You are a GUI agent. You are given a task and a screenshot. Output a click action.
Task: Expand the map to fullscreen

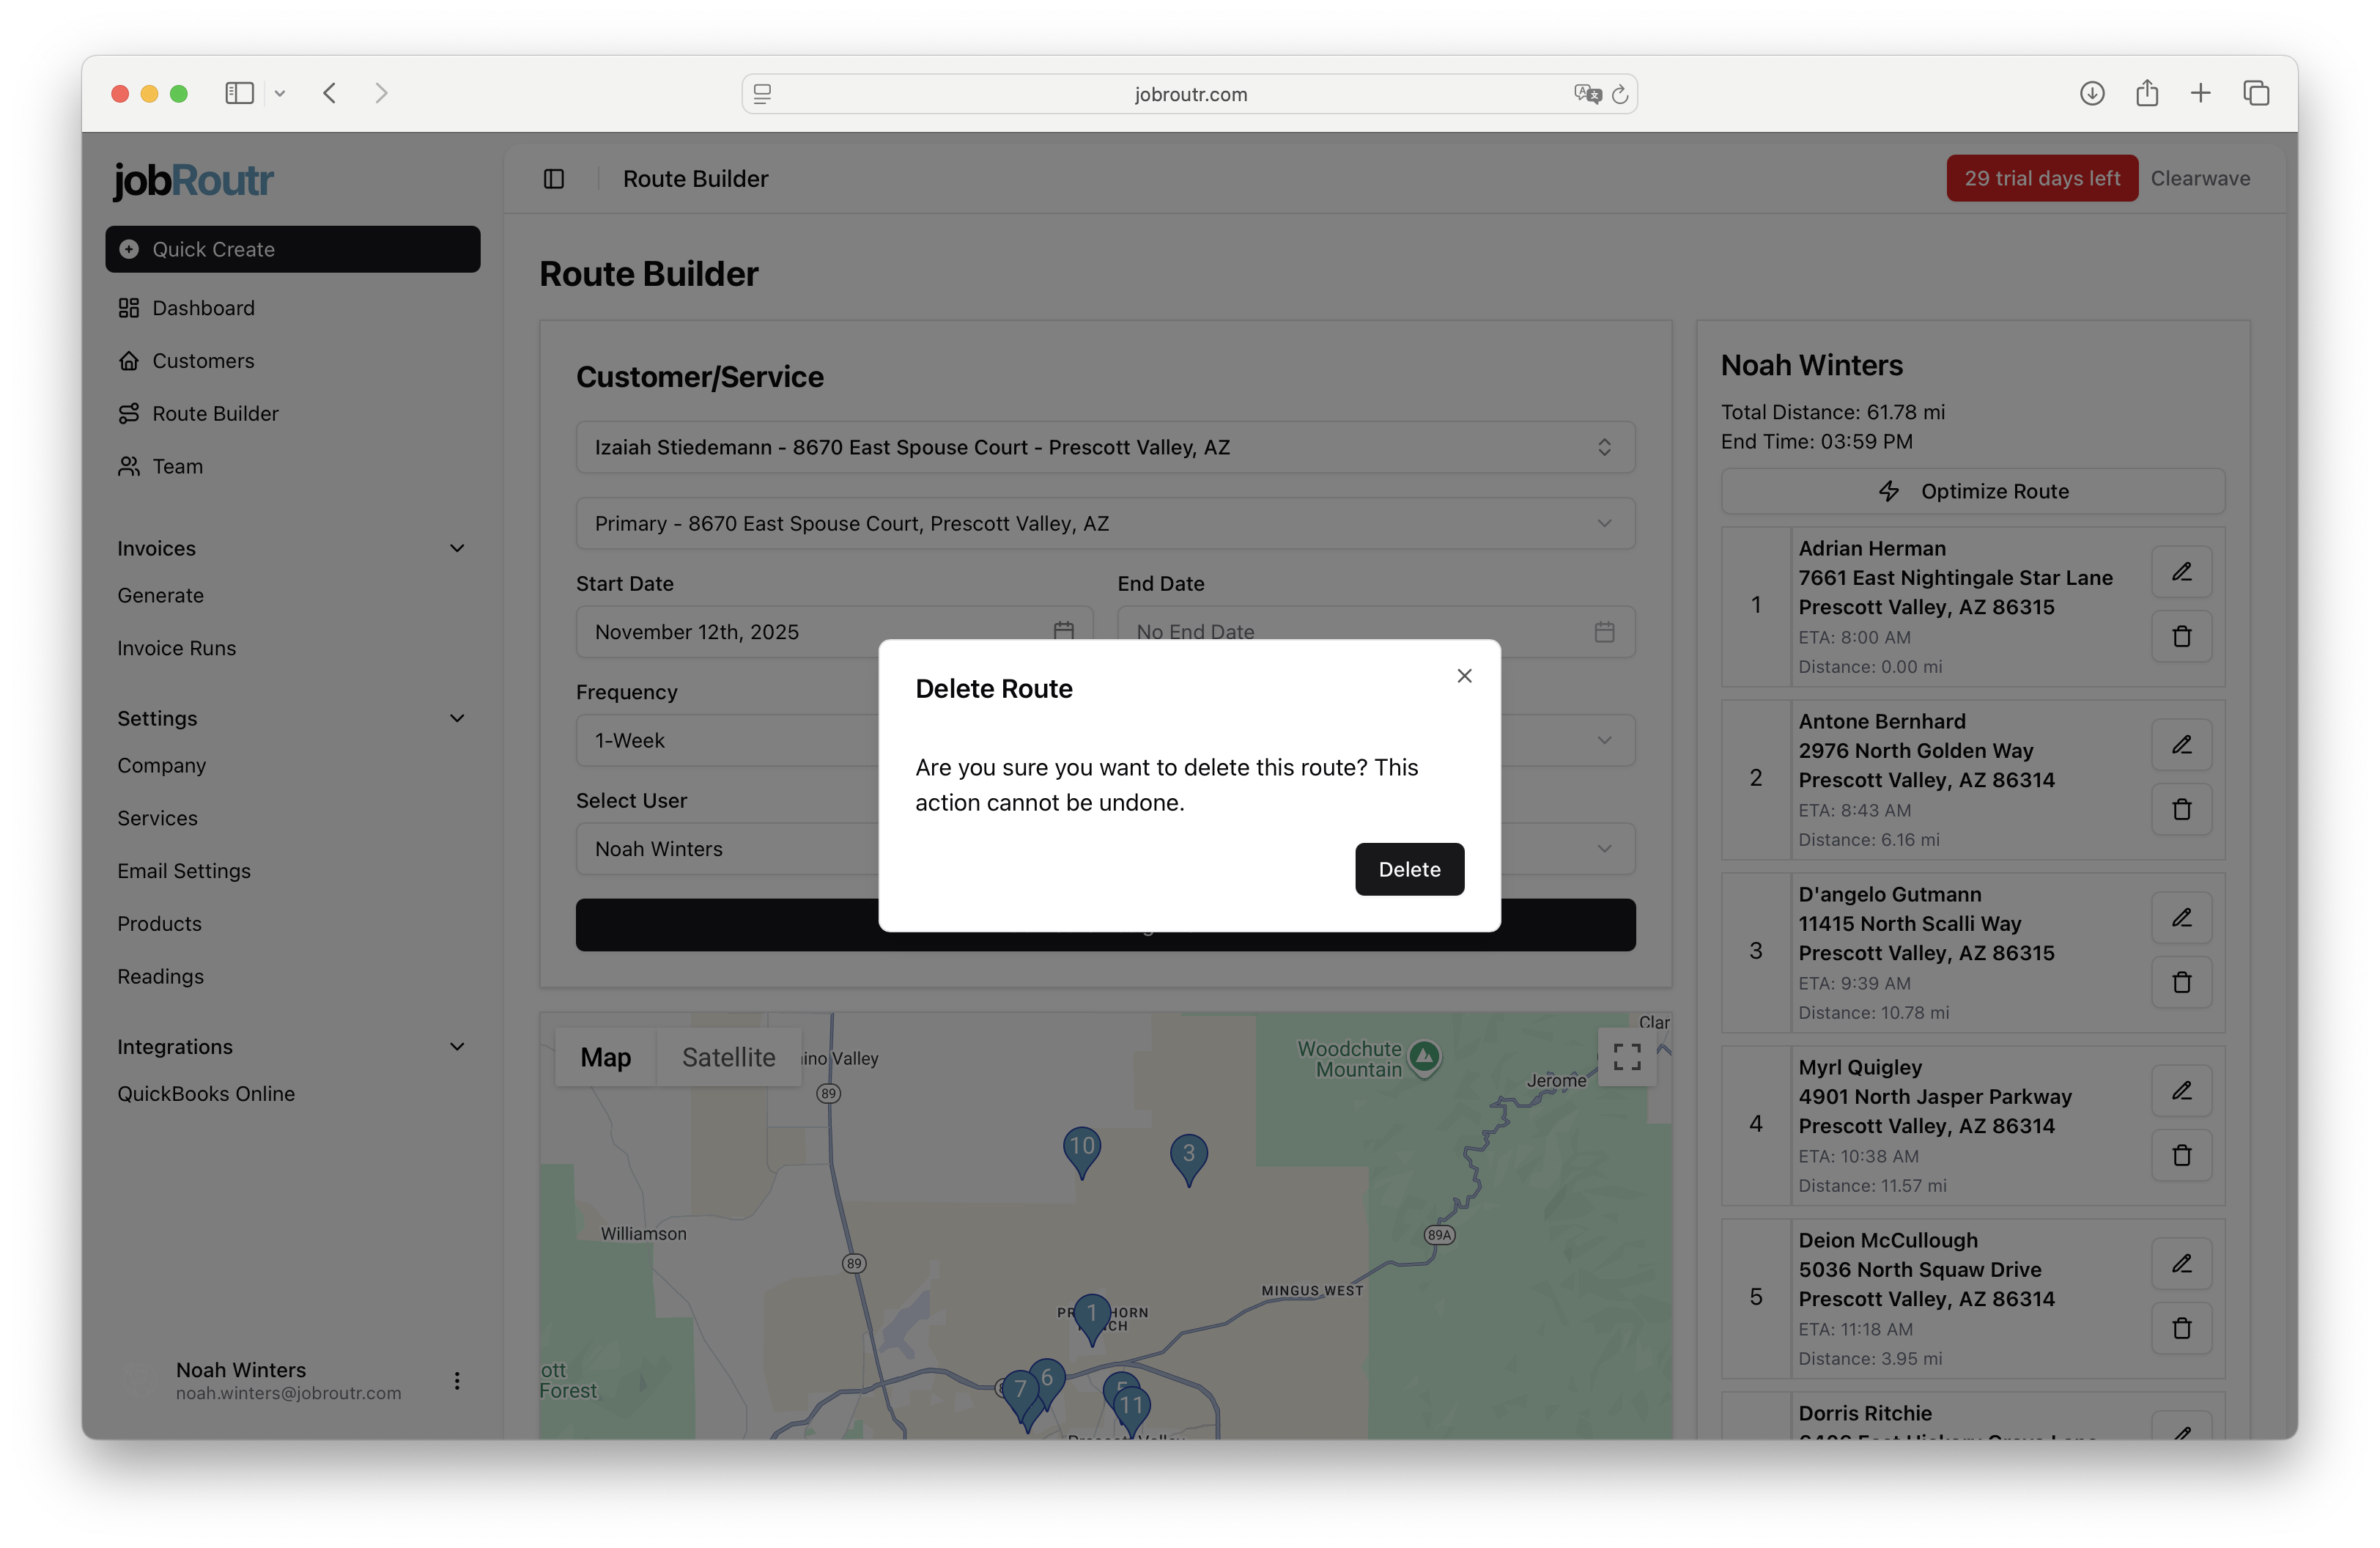pyautogui.click(x=1626, y=1057)
